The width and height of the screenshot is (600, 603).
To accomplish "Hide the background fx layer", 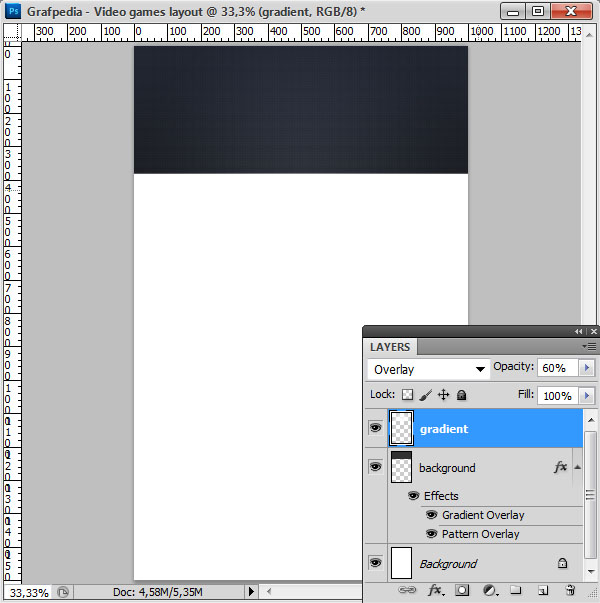I will 375,467.
